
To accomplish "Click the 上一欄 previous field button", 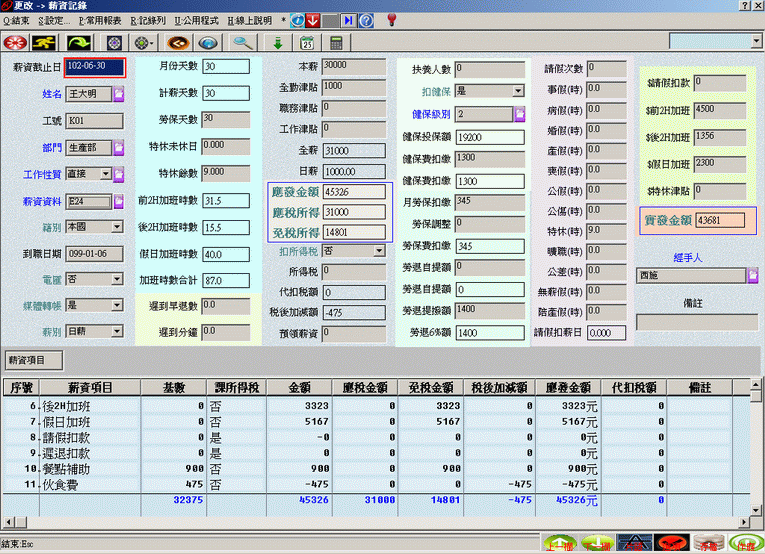I will click(560, 543).
